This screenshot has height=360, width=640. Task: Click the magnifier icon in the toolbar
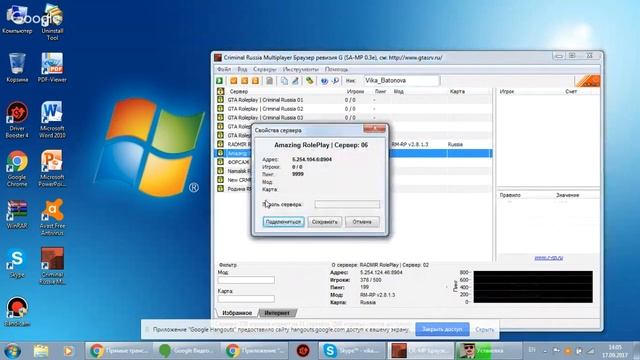click(x=335, y=81)
